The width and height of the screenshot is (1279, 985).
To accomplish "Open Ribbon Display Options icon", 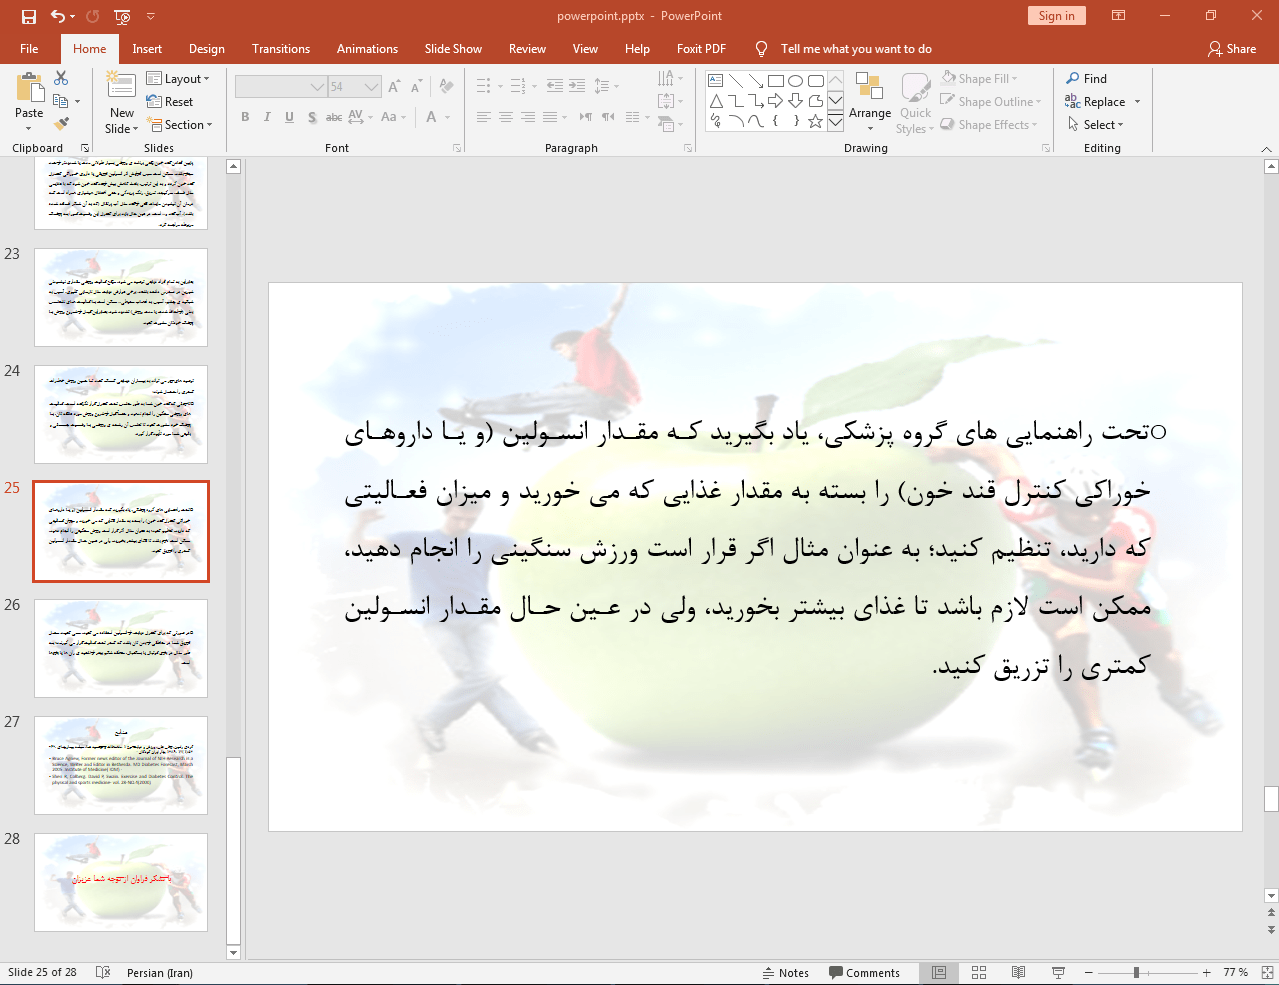I will tap(1119, 16).
